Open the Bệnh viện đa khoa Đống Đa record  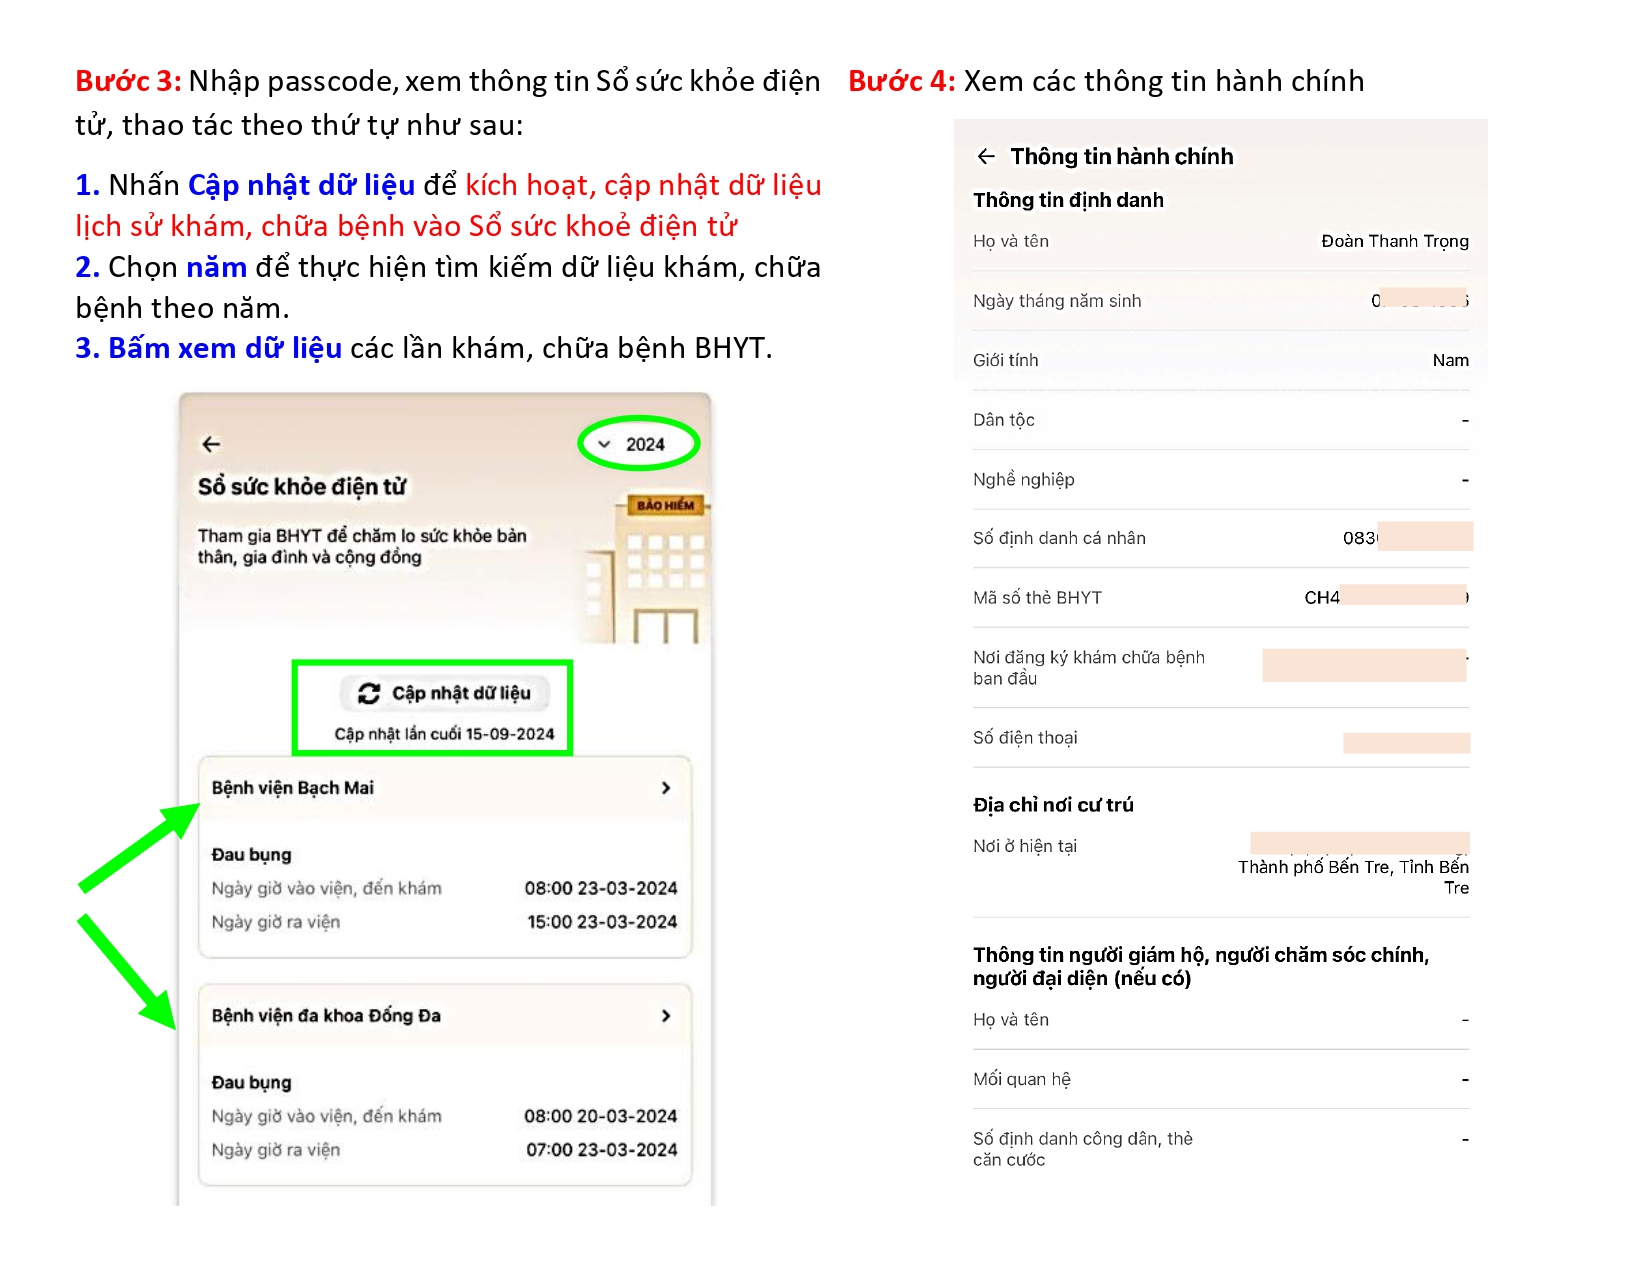click(326, 1016)
